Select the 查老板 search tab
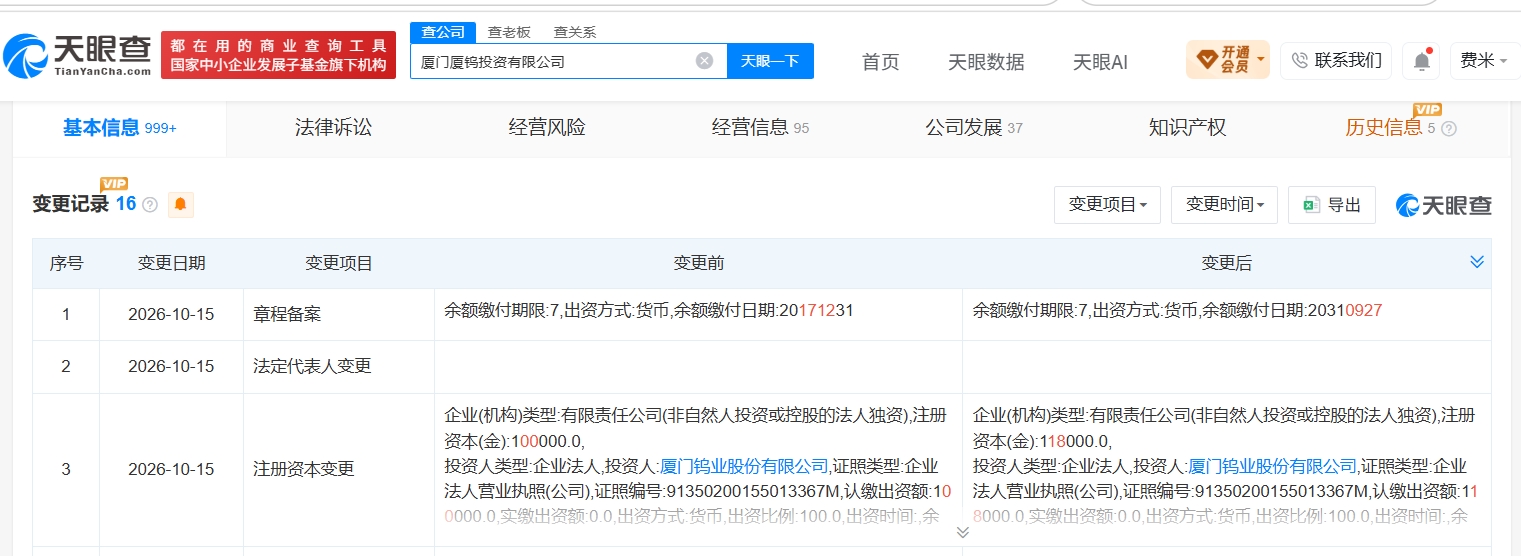Screen dimensions: 1521x556 click(509, 32)
